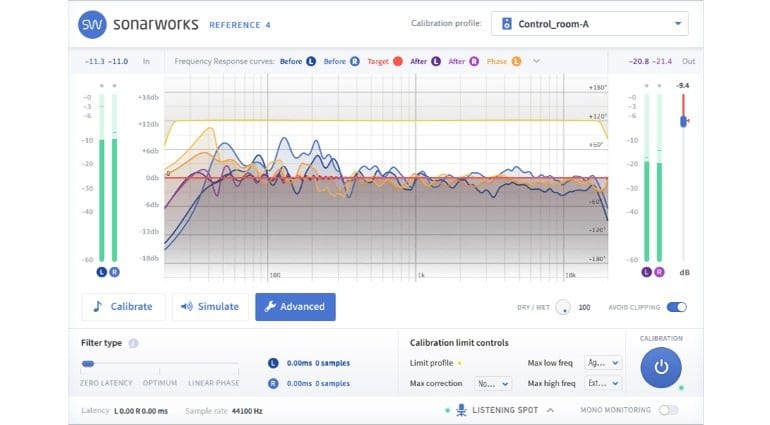
Task: Click the Filter type slider handle
Action: click(88, 364)
